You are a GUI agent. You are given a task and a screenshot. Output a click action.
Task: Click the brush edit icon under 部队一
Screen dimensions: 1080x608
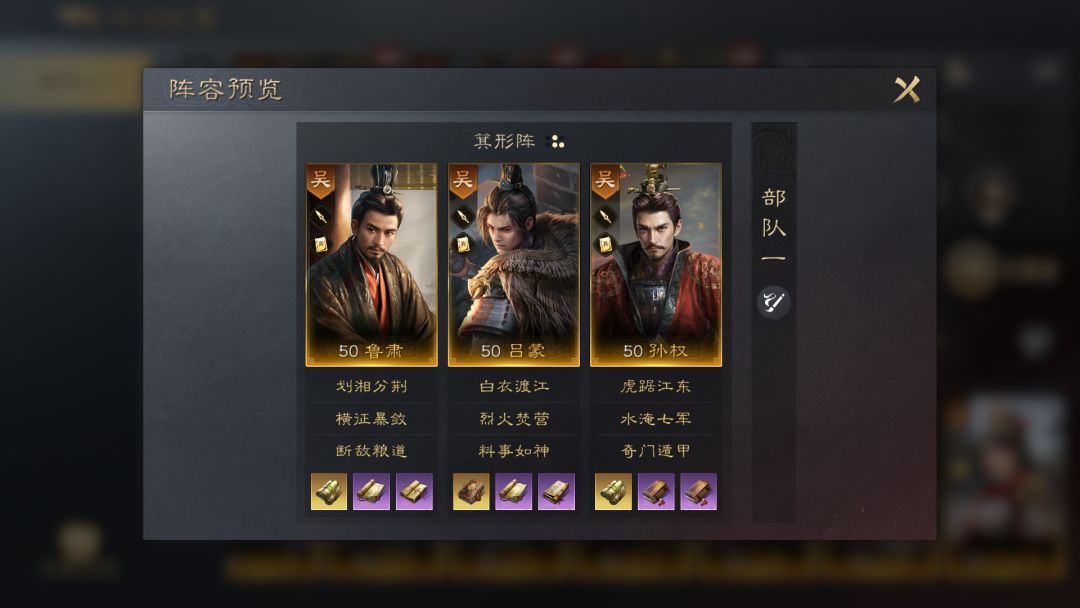coord(773,302)
